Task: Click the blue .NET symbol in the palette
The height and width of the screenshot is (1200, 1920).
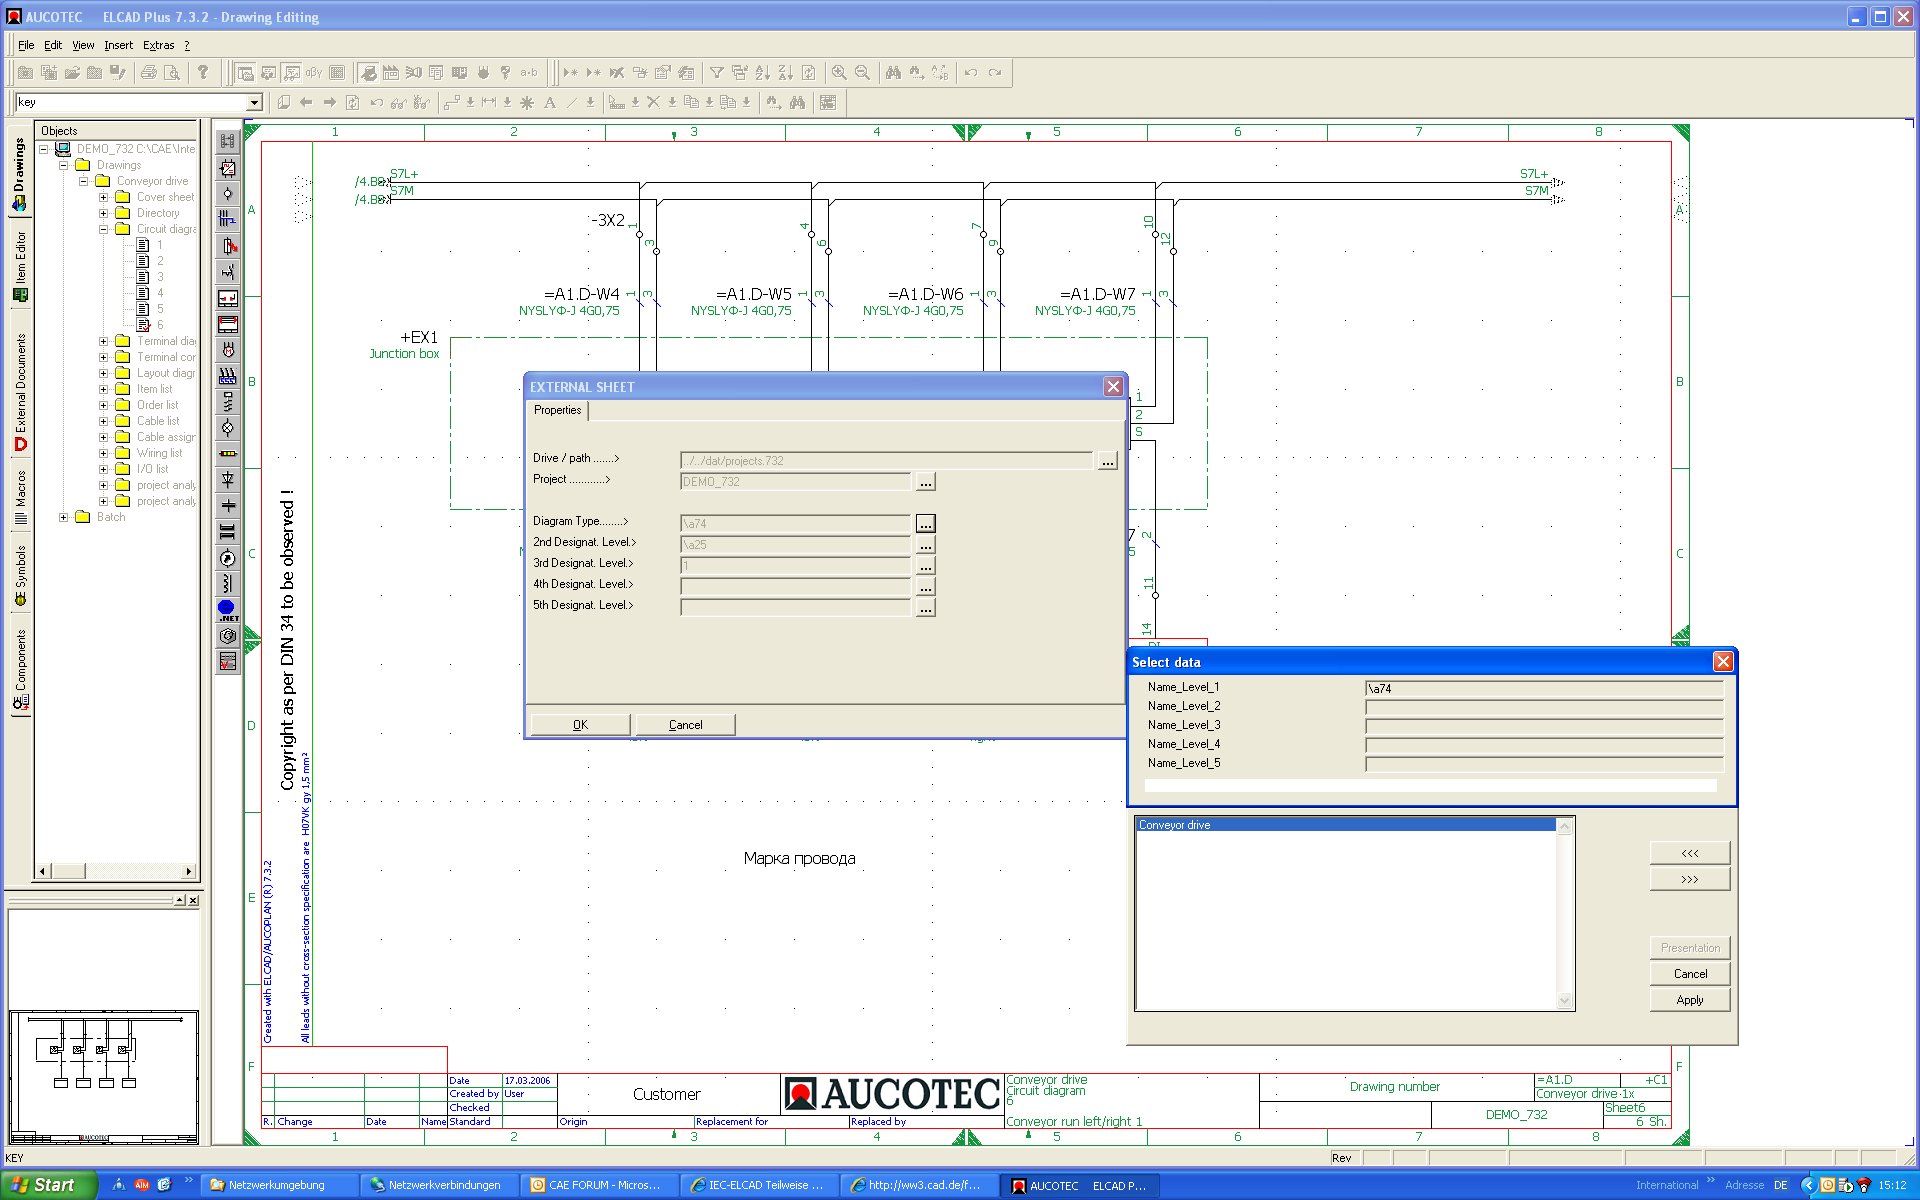Action: tap(228, 610)
